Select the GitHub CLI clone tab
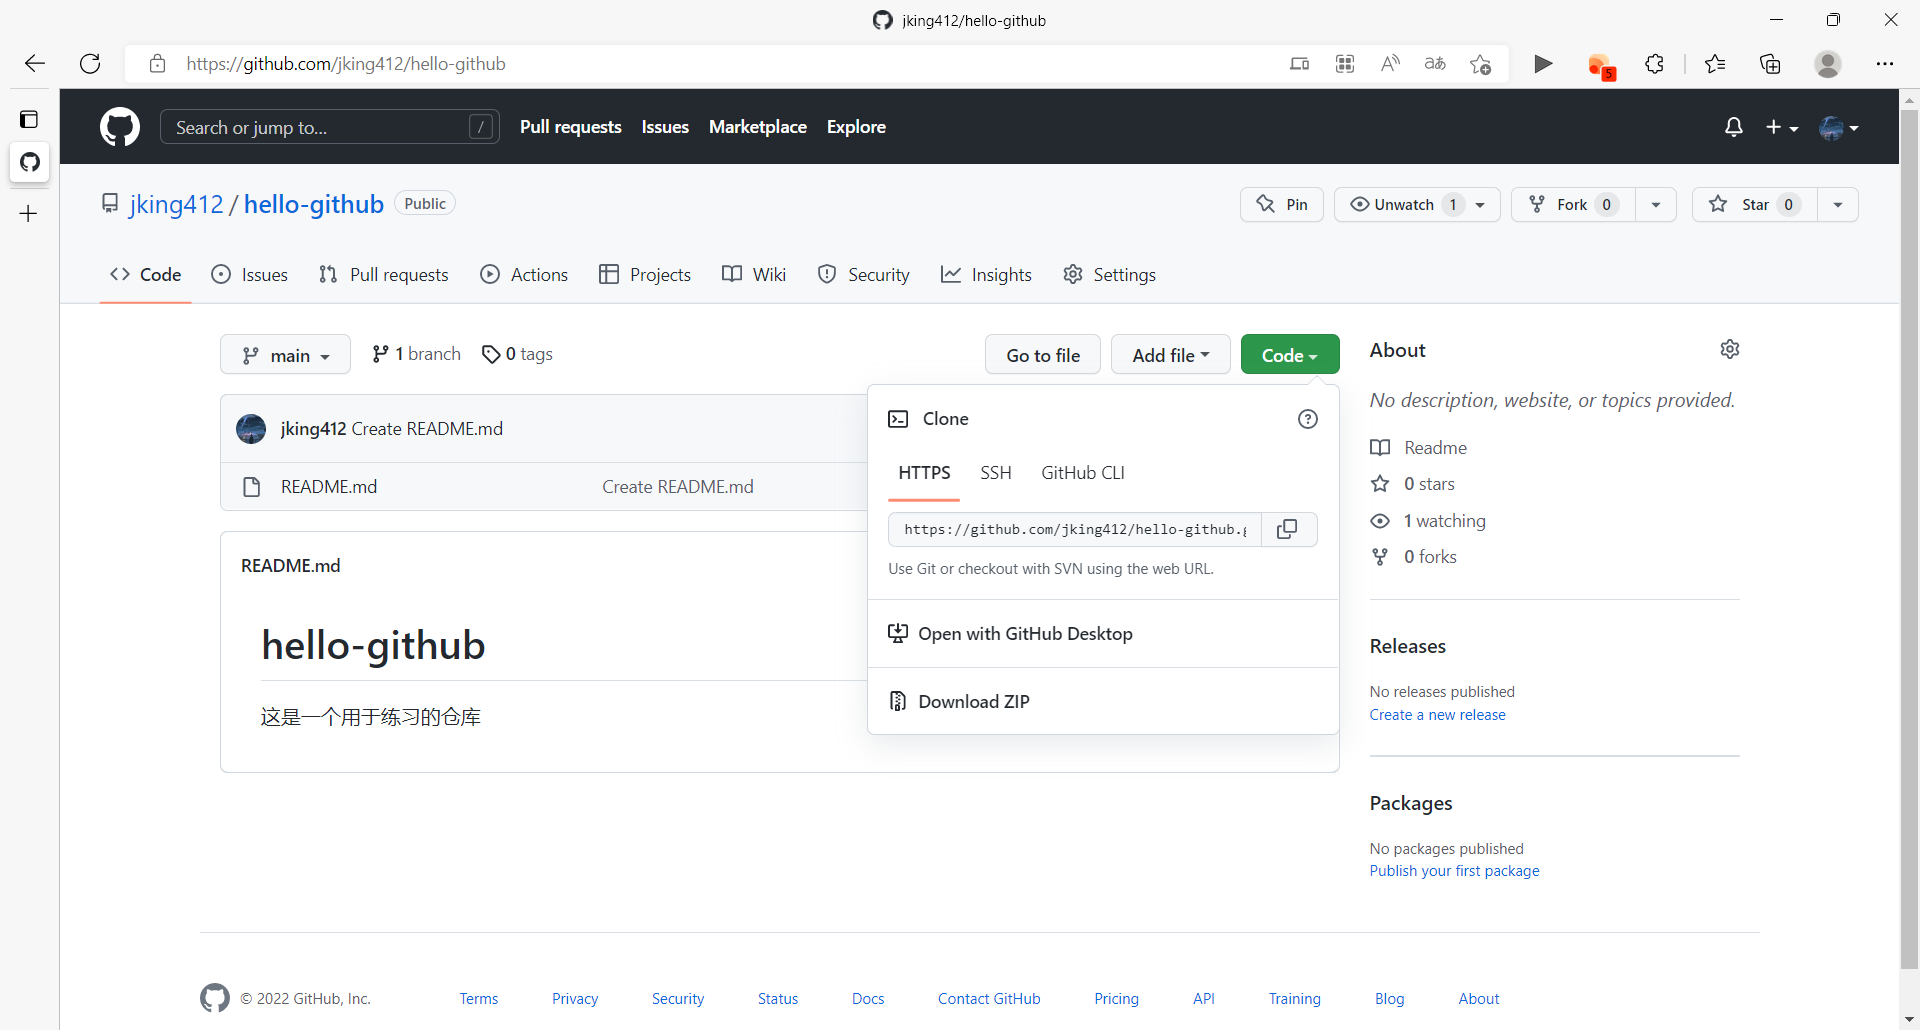1920x1030 pixels. coord(1083,473)
